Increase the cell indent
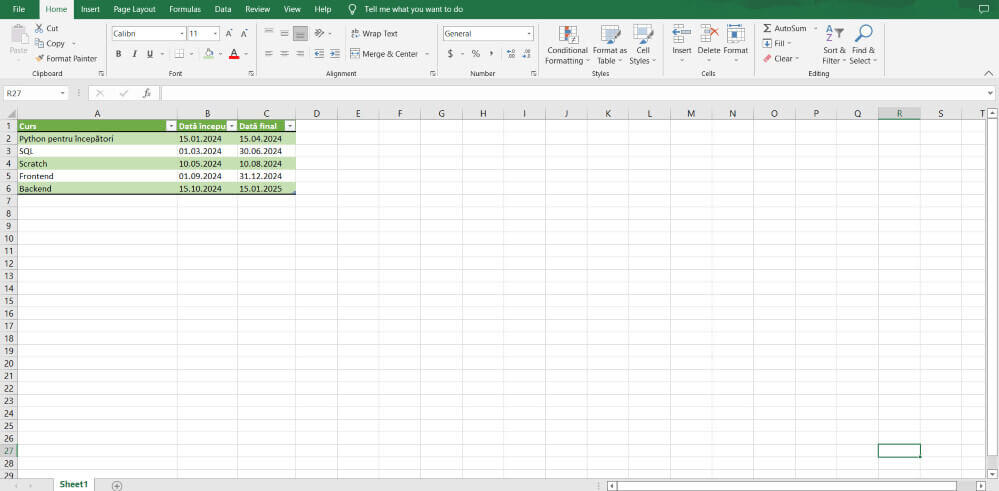This screenshot has width=999, height=491. click(334, 54)
